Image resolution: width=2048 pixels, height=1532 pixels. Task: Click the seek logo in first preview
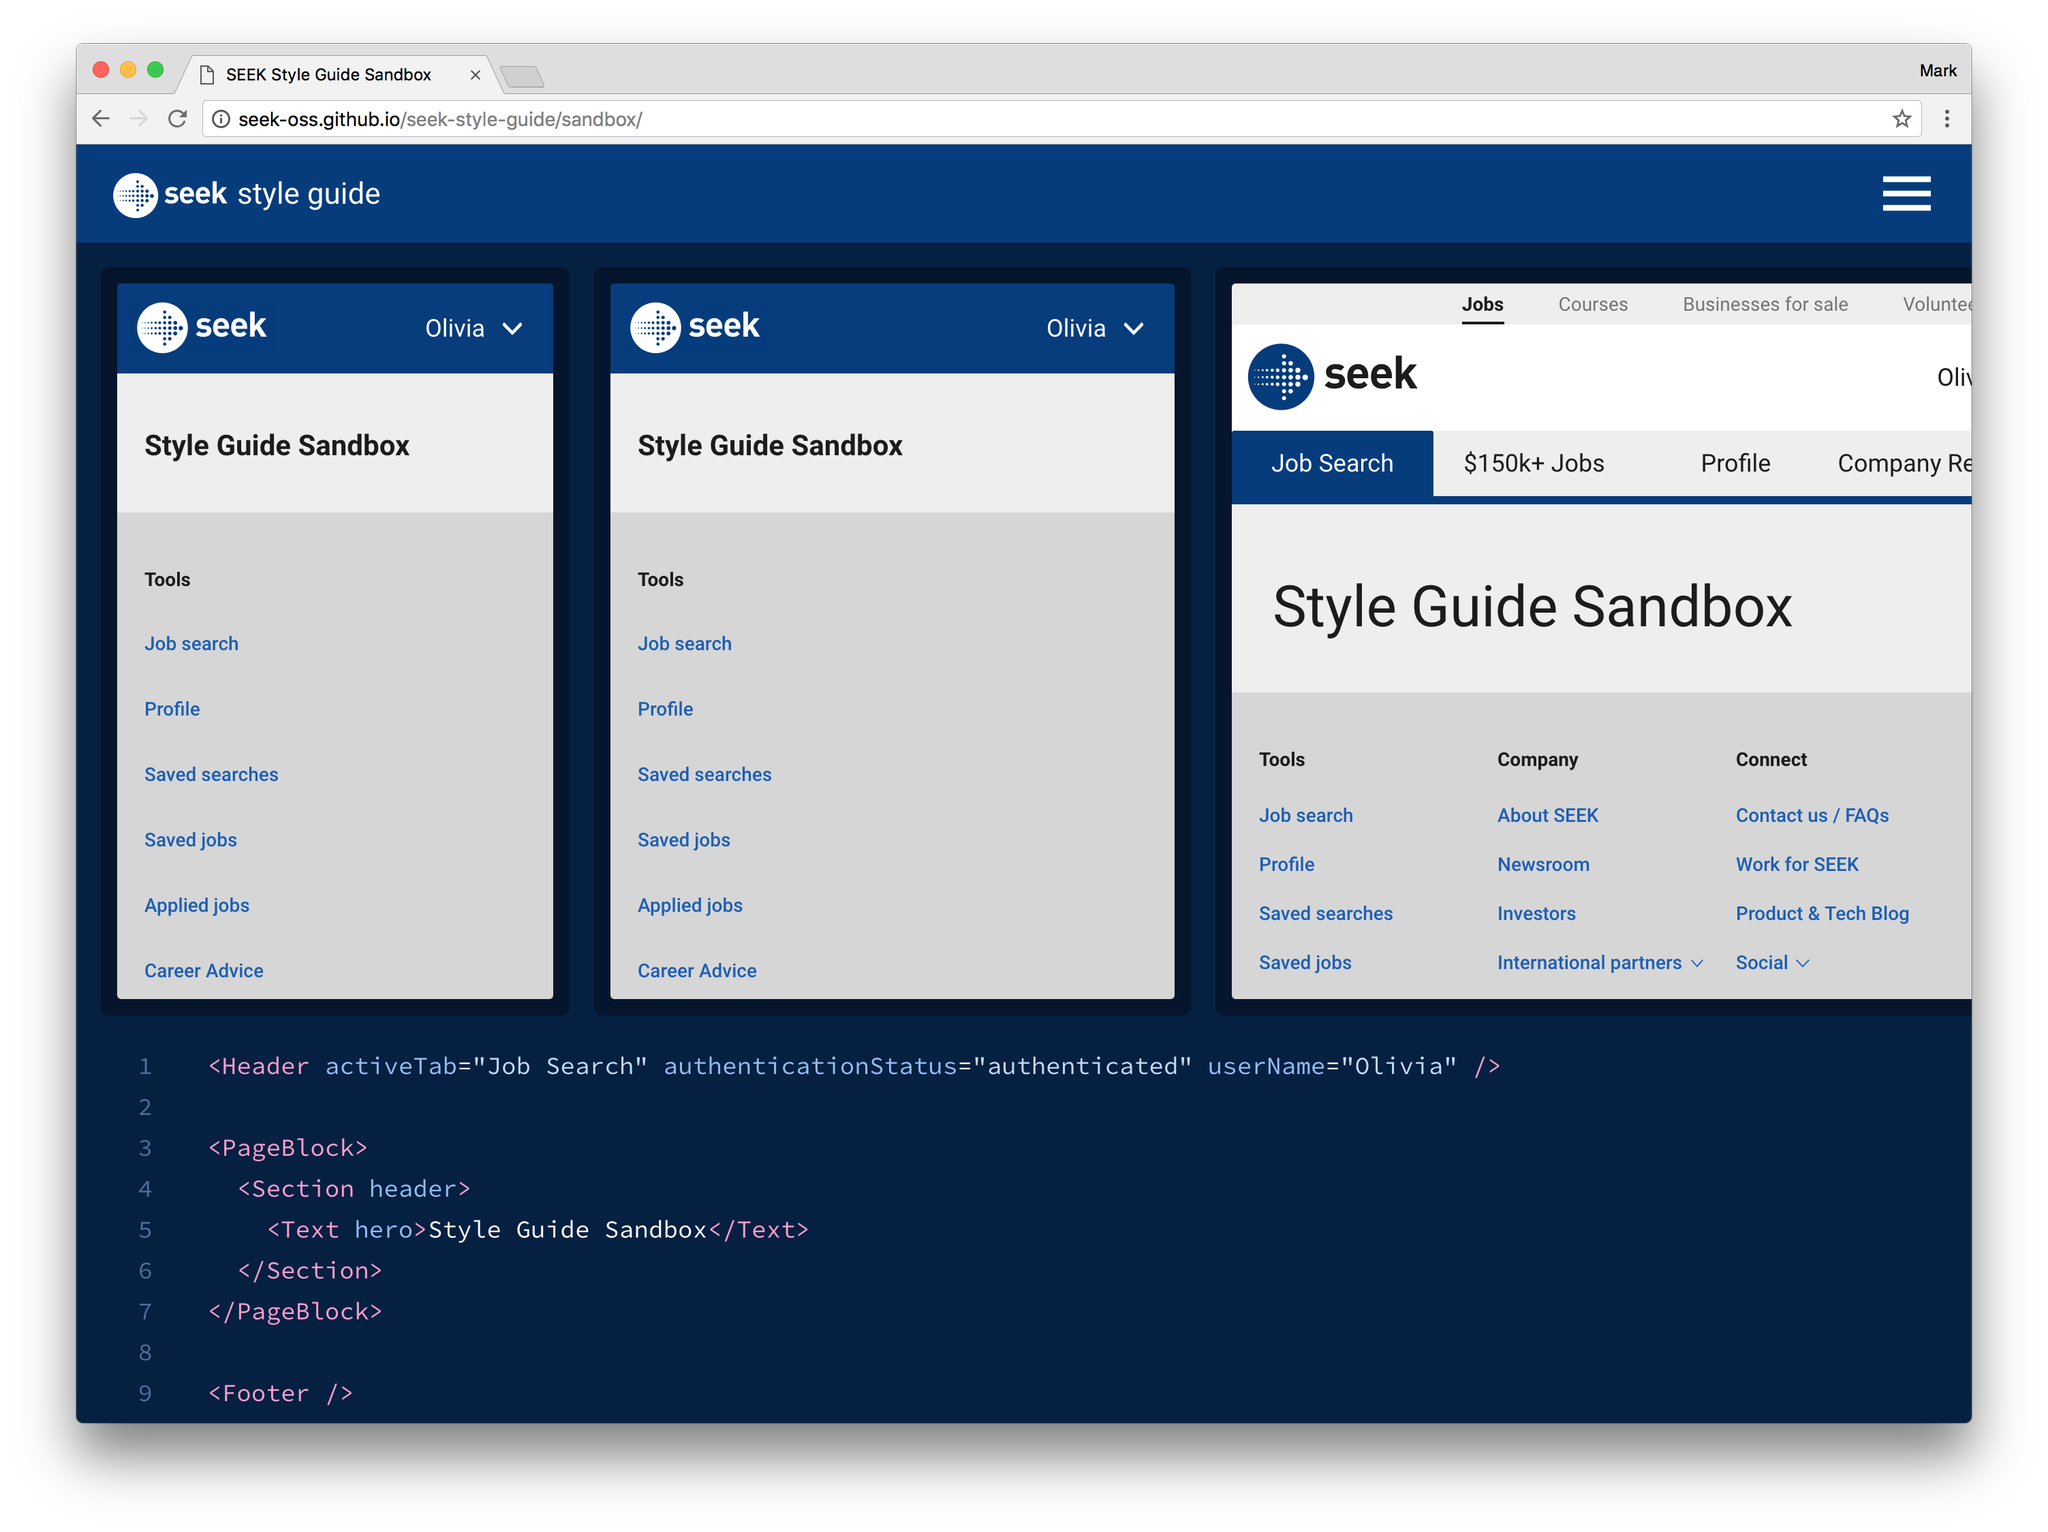202,327
